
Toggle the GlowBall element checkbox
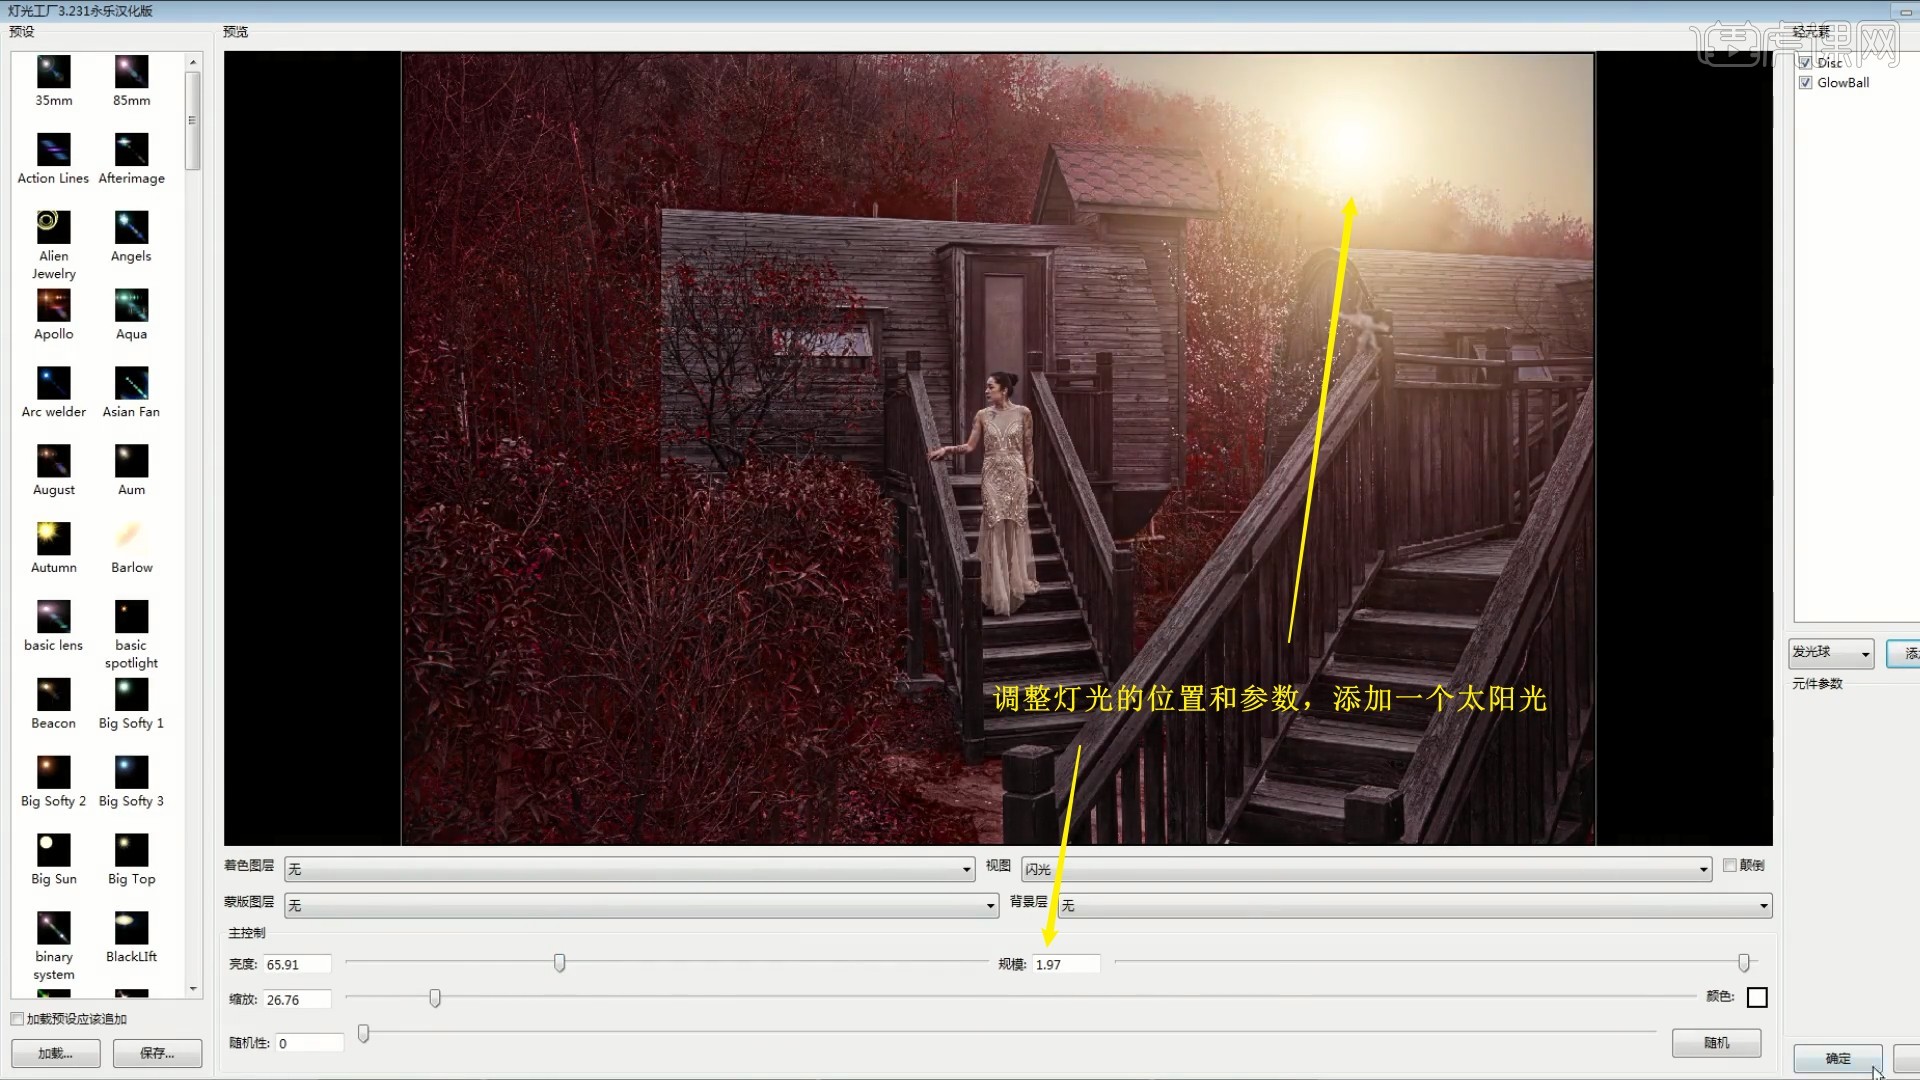[1806, 83]
